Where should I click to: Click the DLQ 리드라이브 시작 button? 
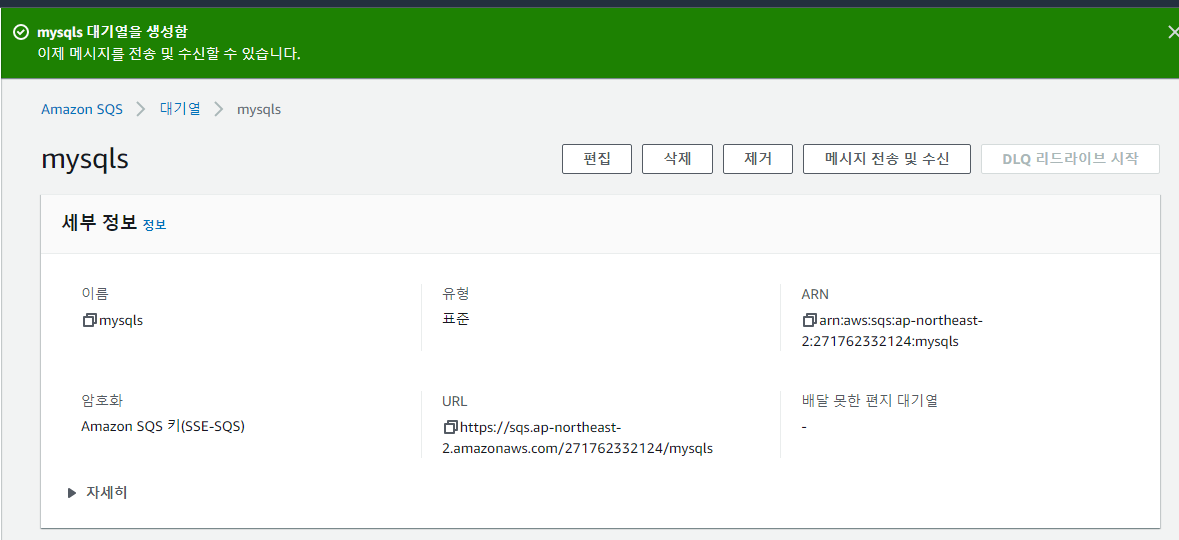click(x=1070, y=159)
